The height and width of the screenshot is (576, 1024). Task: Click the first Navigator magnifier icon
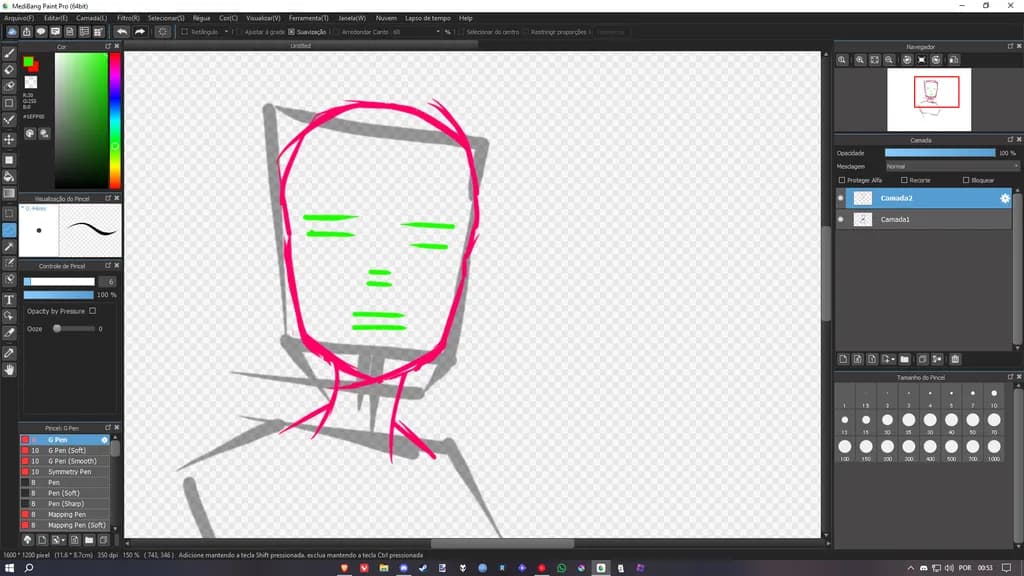tap(842, 60)
